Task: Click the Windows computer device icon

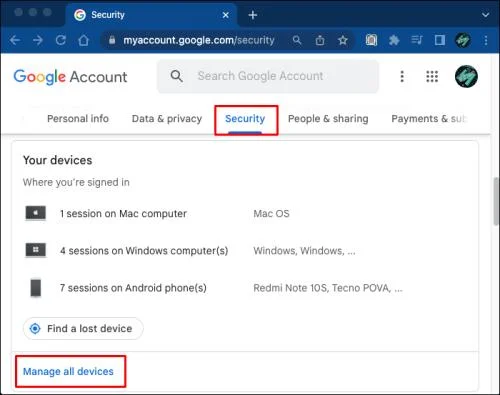Action: (x=36, y=250)
